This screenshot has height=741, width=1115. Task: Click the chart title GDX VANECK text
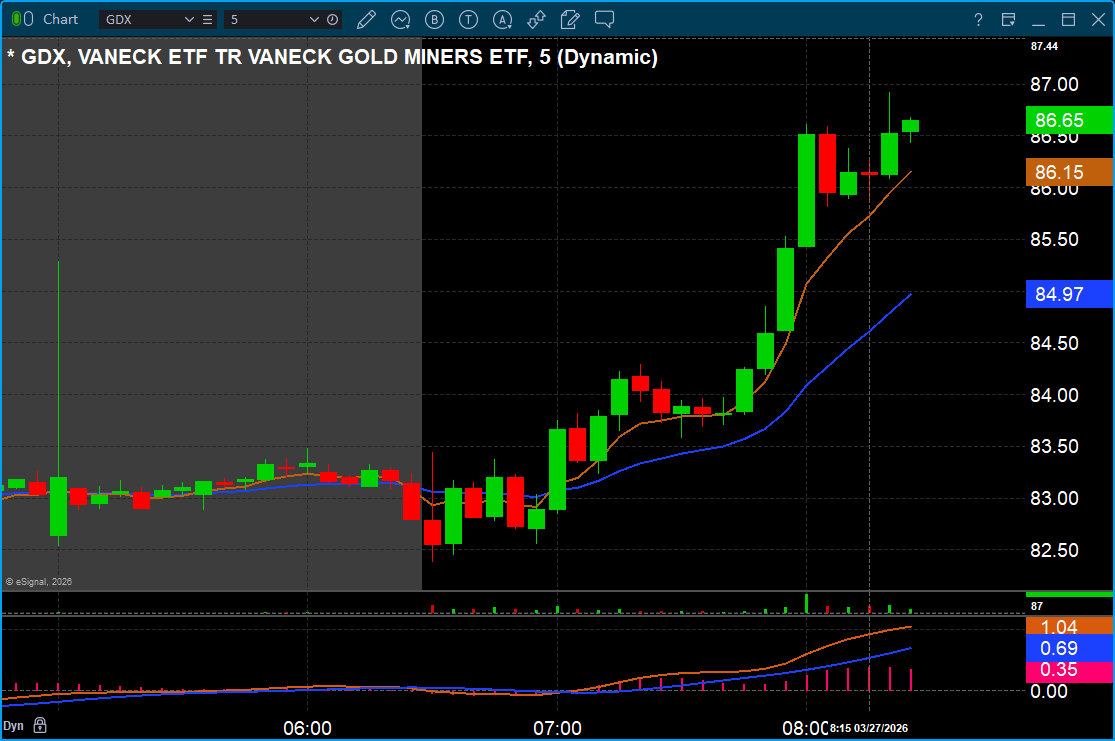point(332,57)
